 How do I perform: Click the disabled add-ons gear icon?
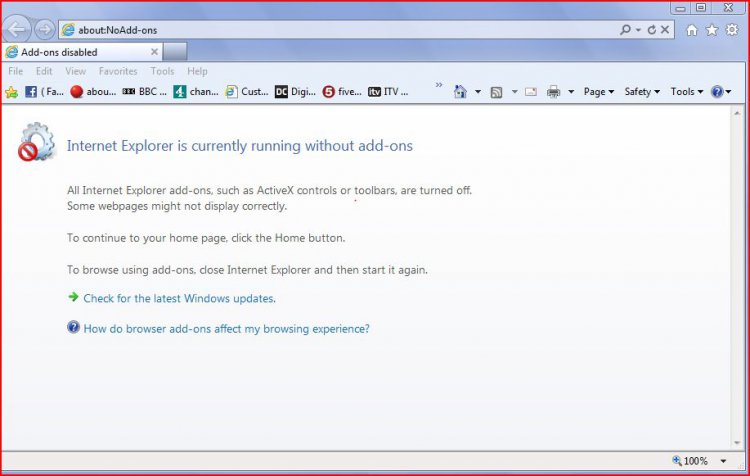point(37,142)
